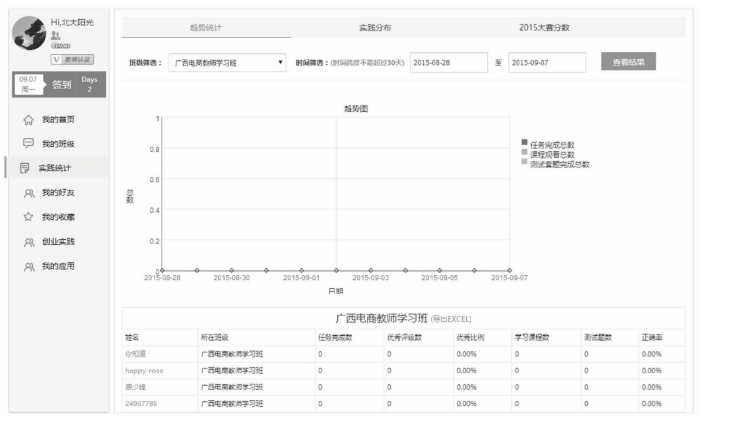Click the 学习课程数 column header

(532, 337)
